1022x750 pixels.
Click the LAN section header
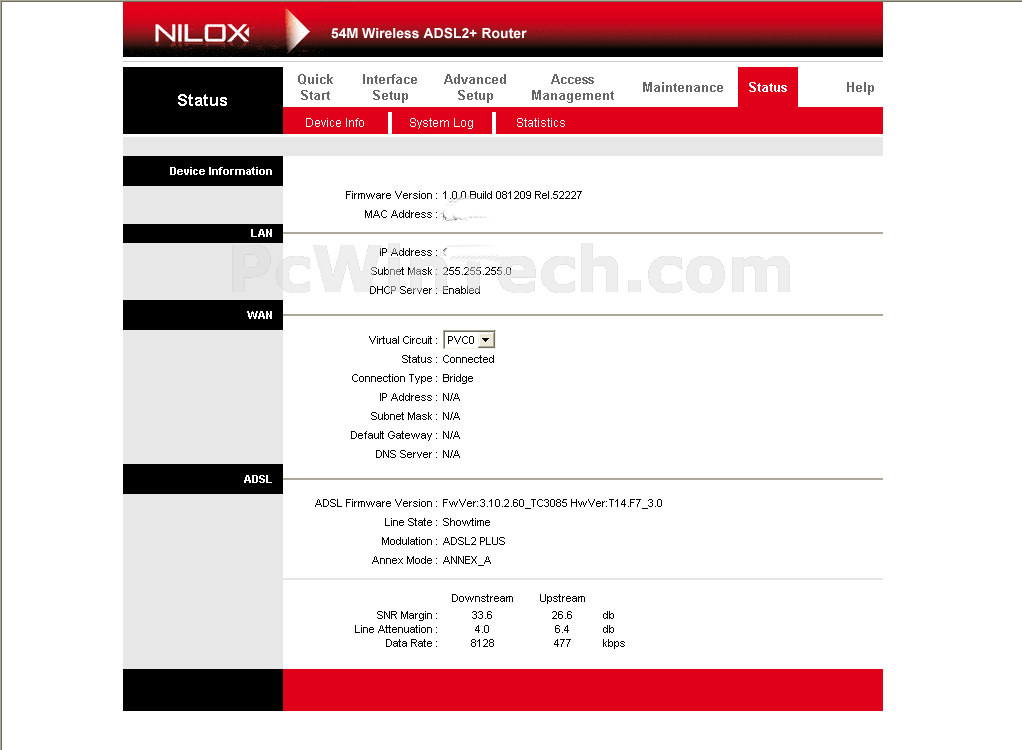click(203, 233)
